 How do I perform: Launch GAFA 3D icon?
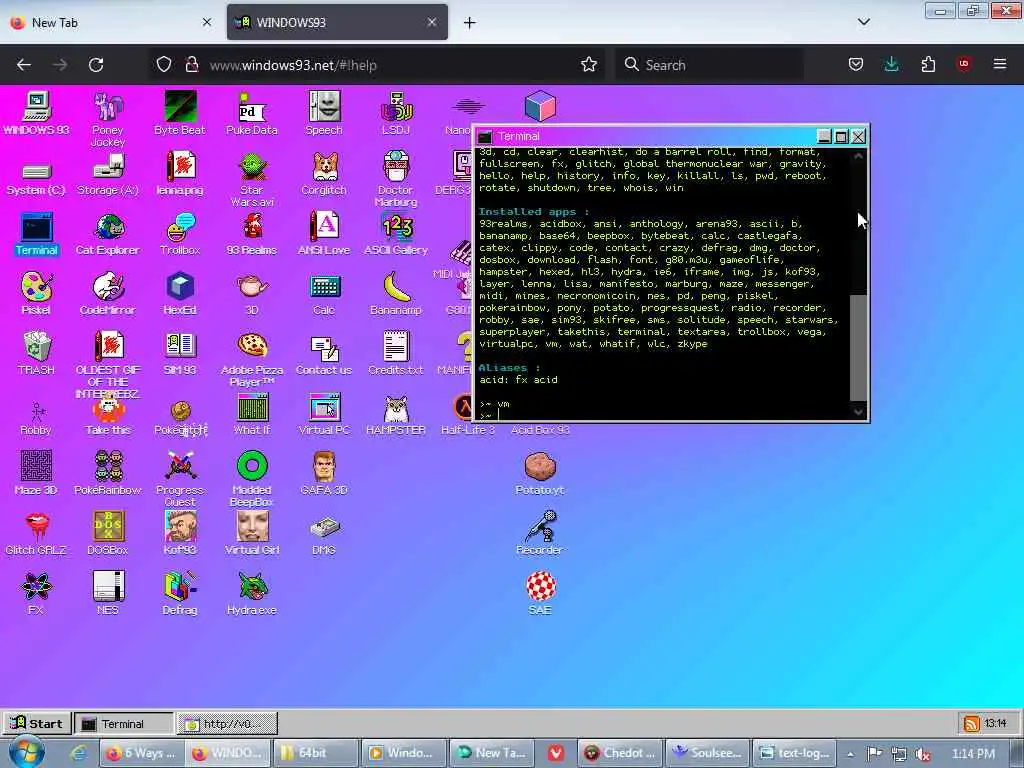click(x=324, y=473)
